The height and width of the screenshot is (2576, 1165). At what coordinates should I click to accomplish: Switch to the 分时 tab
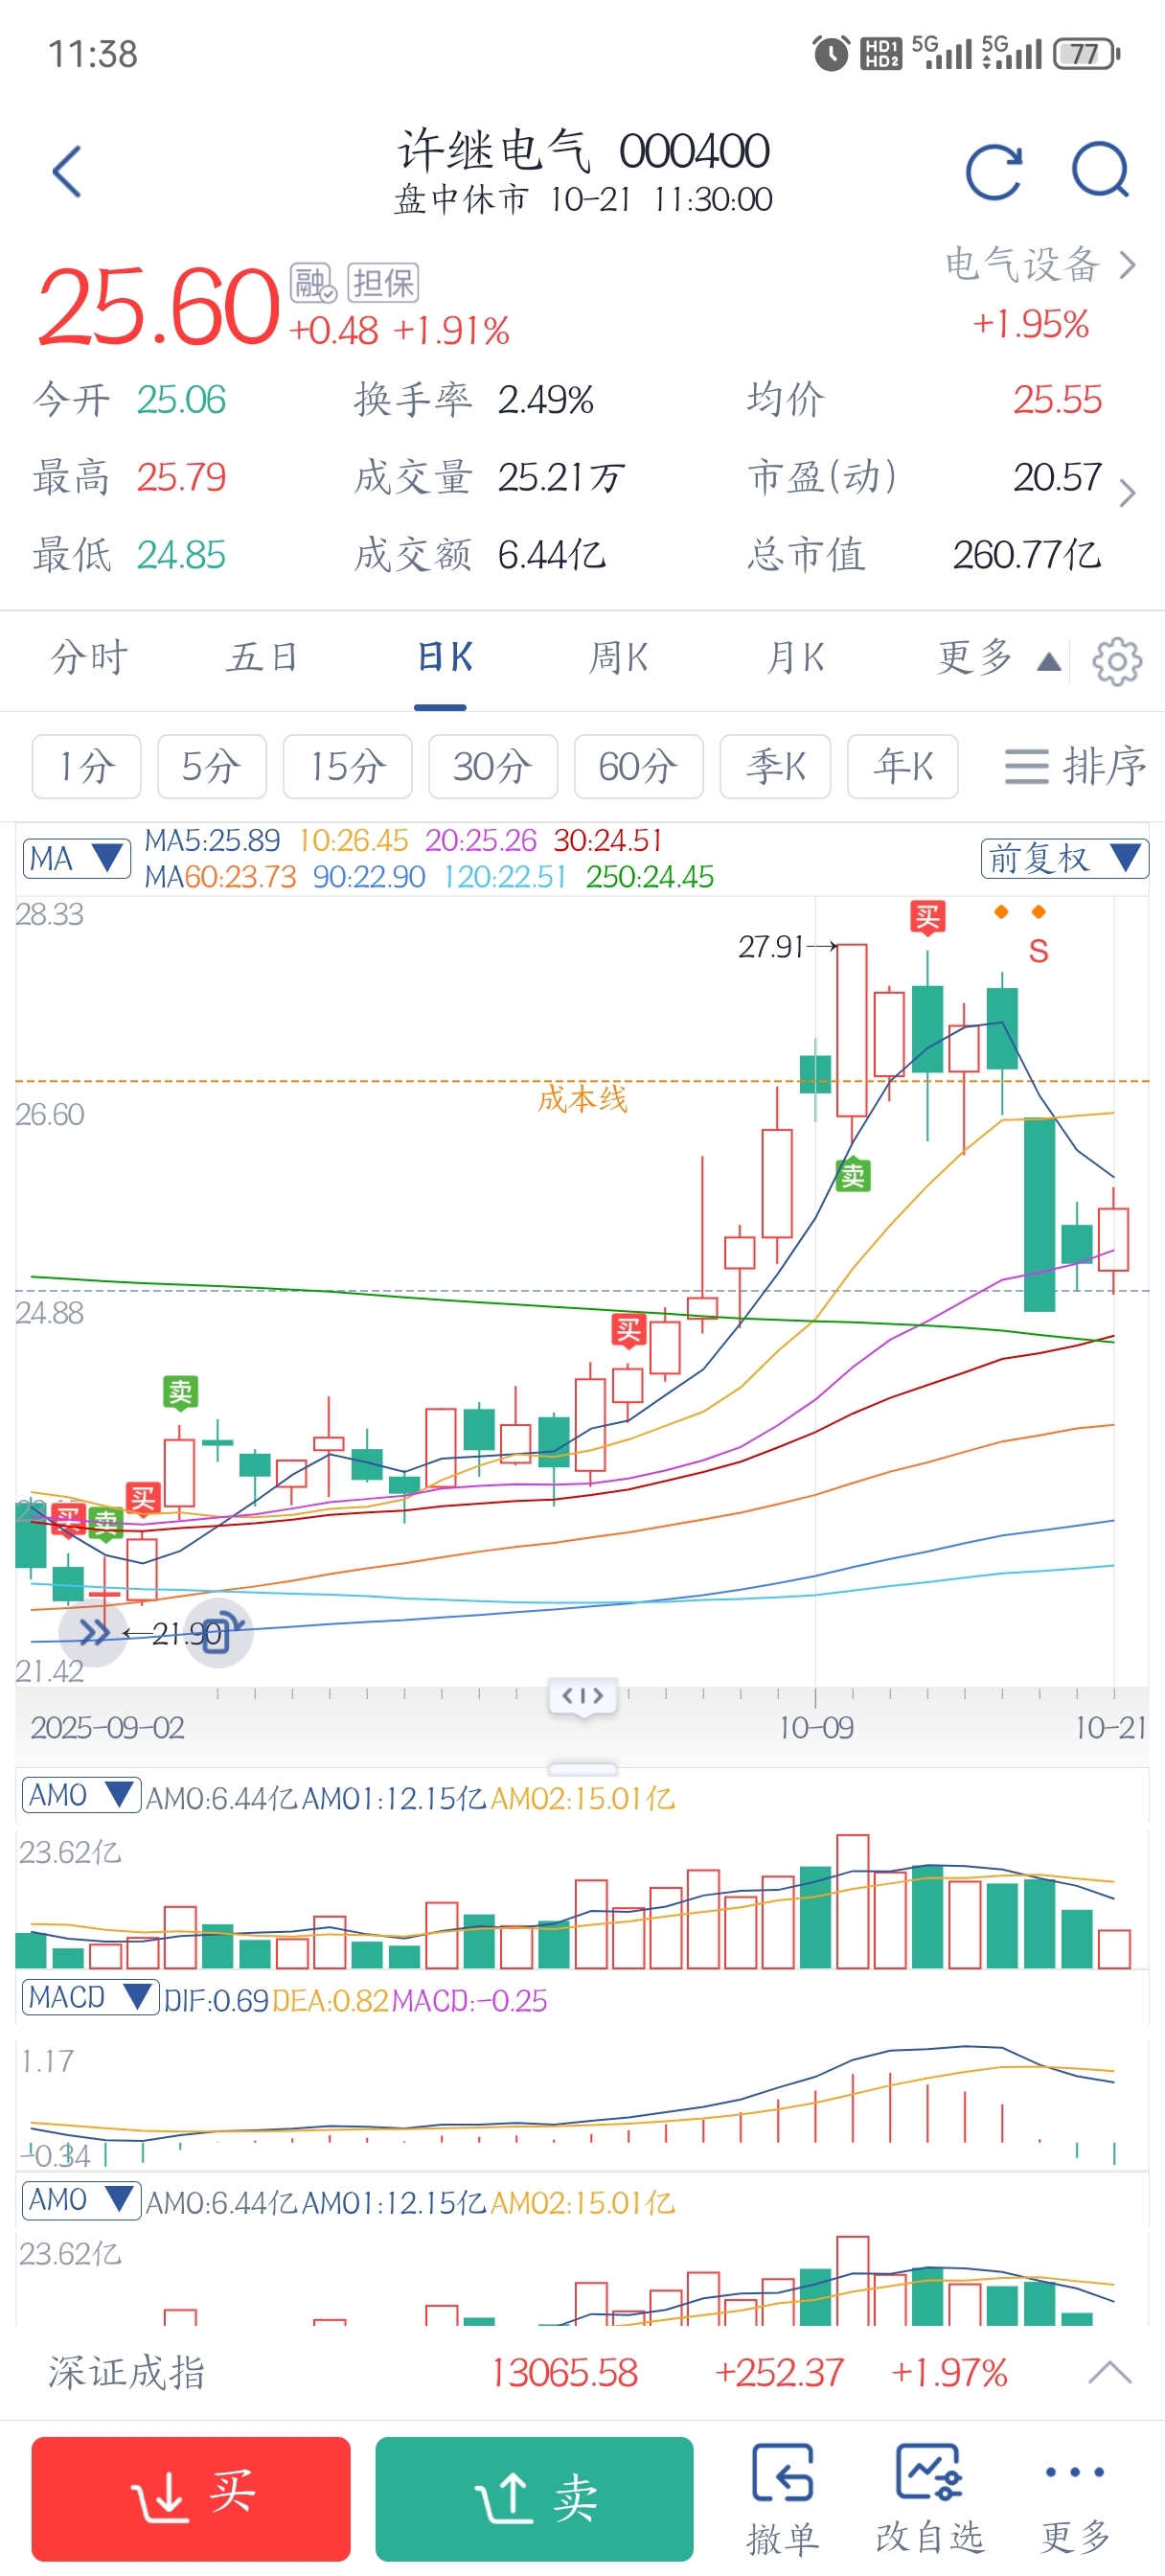[x=90, y=658]
